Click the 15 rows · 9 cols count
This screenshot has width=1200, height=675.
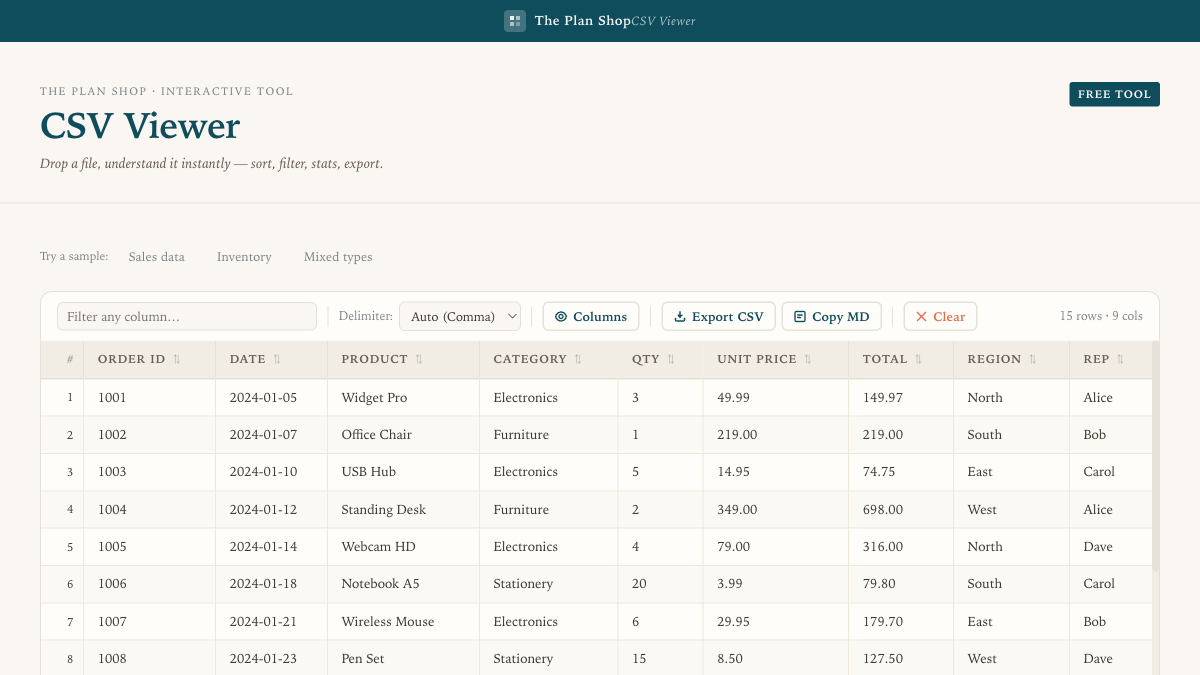pyautogui.click(x=1101, y=316)
